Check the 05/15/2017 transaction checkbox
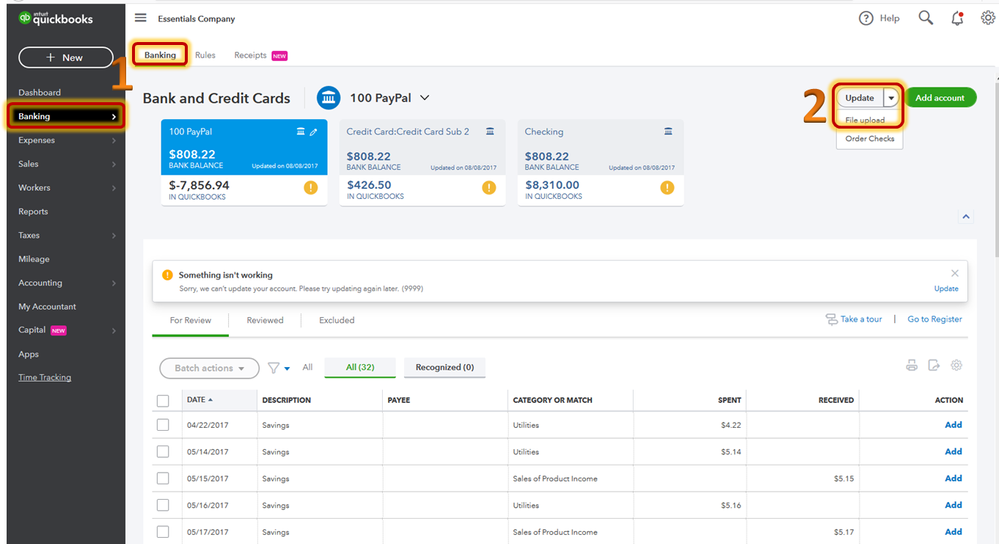Image resolution: width=999 pixels, height=544 pixels. (163, 478)
